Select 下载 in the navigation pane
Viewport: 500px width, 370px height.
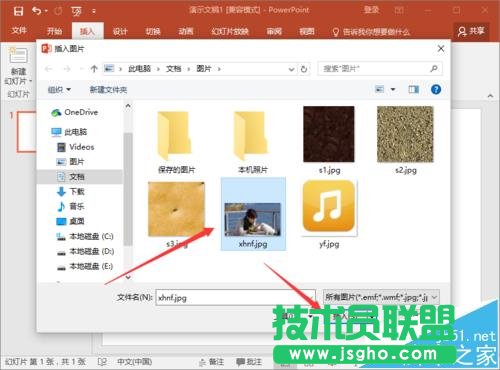[x=70, y=191]
